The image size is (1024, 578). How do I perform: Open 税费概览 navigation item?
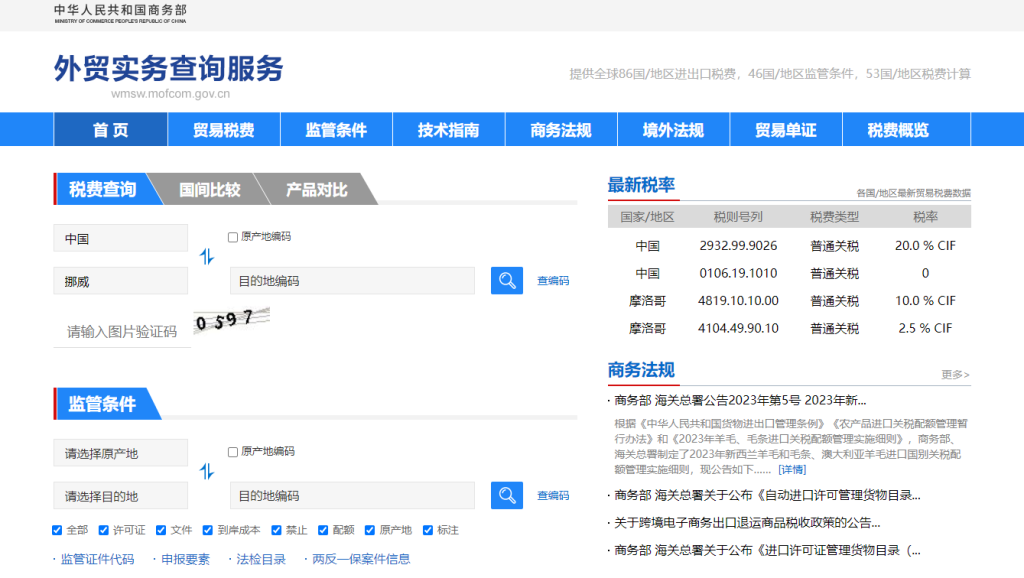(x=898, y=129)
